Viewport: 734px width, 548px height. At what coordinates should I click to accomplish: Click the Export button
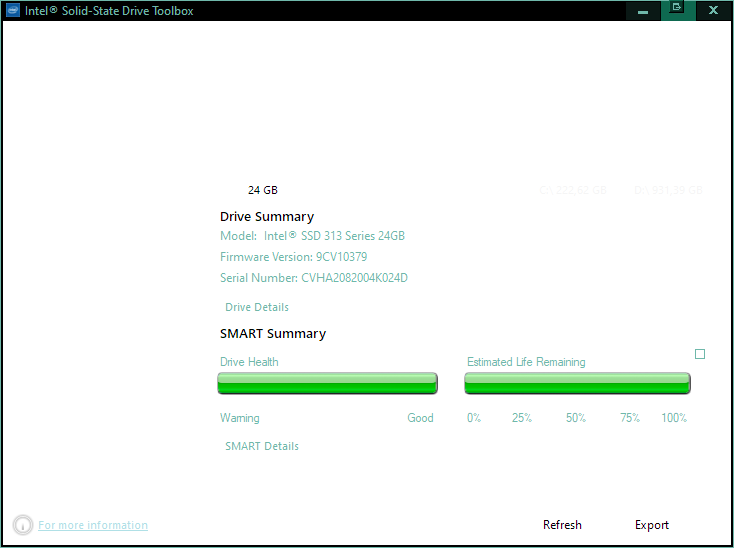[x=652, y=525]
